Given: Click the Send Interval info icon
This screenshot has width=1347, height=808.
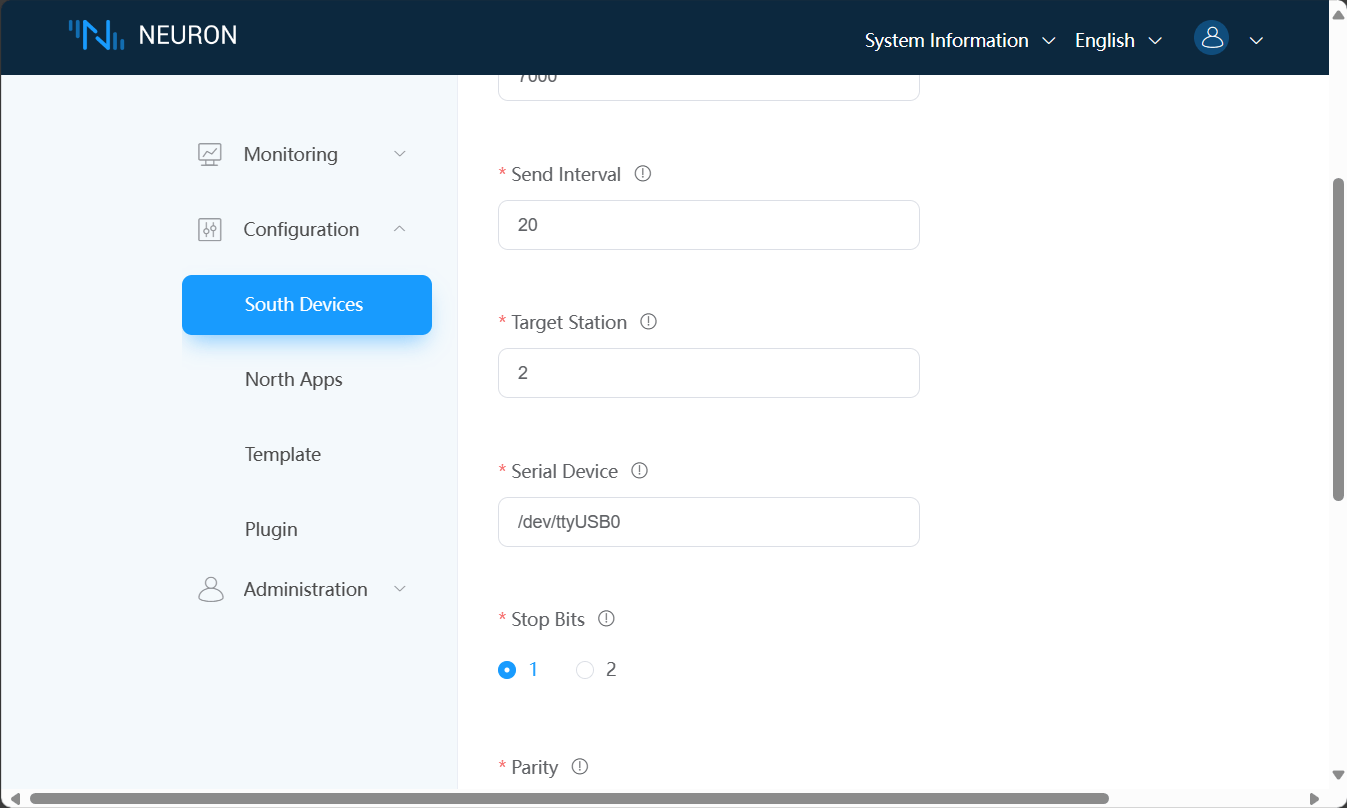Looking at the screenshot, I should (x=643, y=173).
